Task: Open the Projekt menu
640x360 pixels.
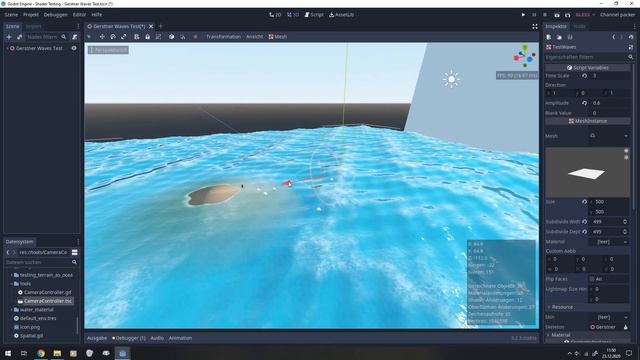Action: pos(31,15)
